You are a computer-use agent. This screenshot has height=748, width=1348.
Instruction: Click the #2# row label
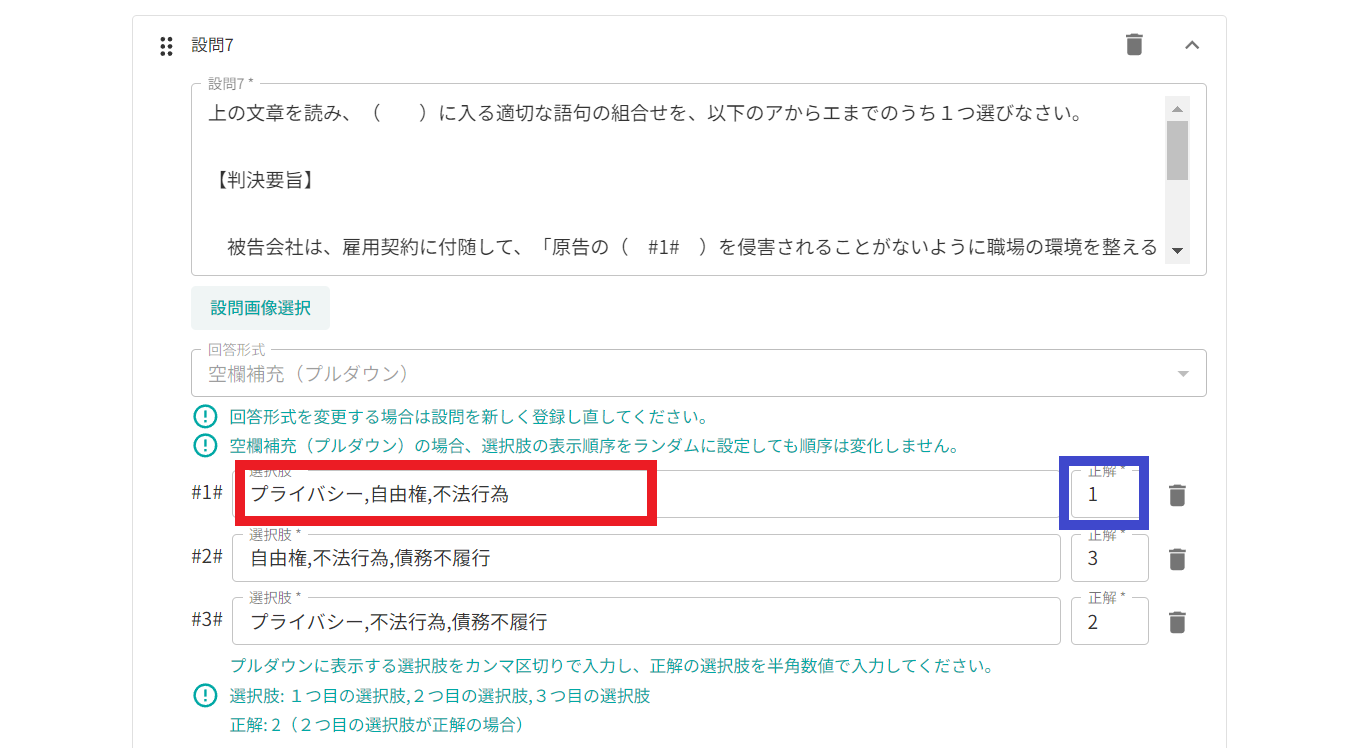click(207, 556)
